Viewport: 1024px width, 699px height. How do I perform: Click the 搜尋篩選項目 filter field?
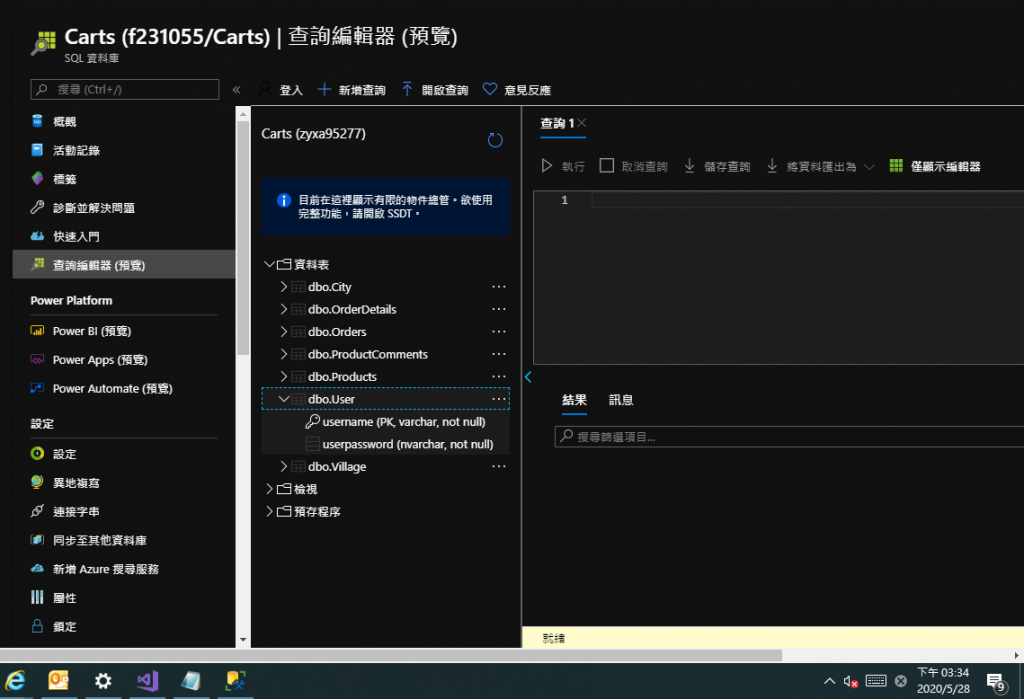(x=789, y=436)
